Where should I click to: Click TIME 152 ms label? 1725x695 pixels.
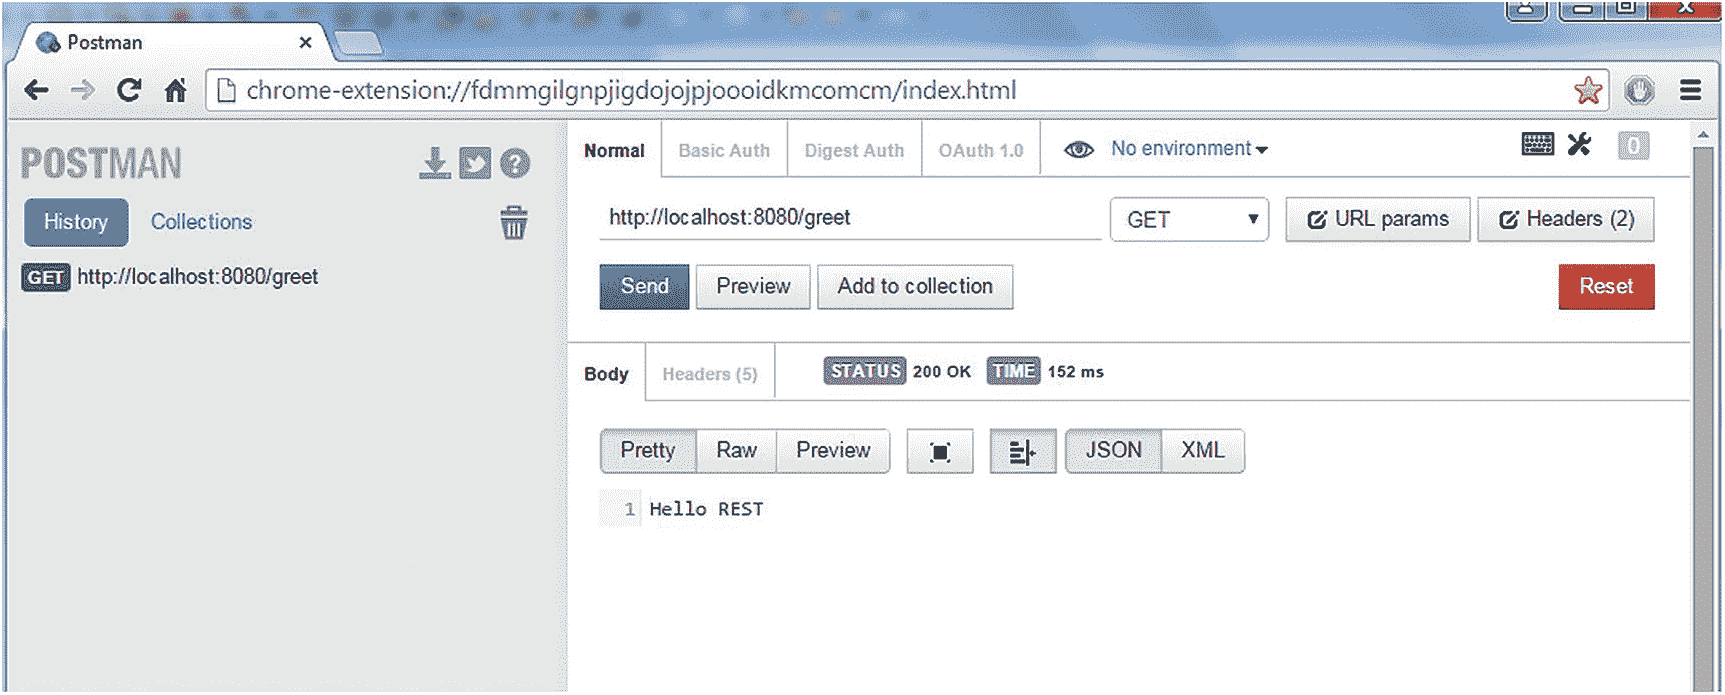1046,372
